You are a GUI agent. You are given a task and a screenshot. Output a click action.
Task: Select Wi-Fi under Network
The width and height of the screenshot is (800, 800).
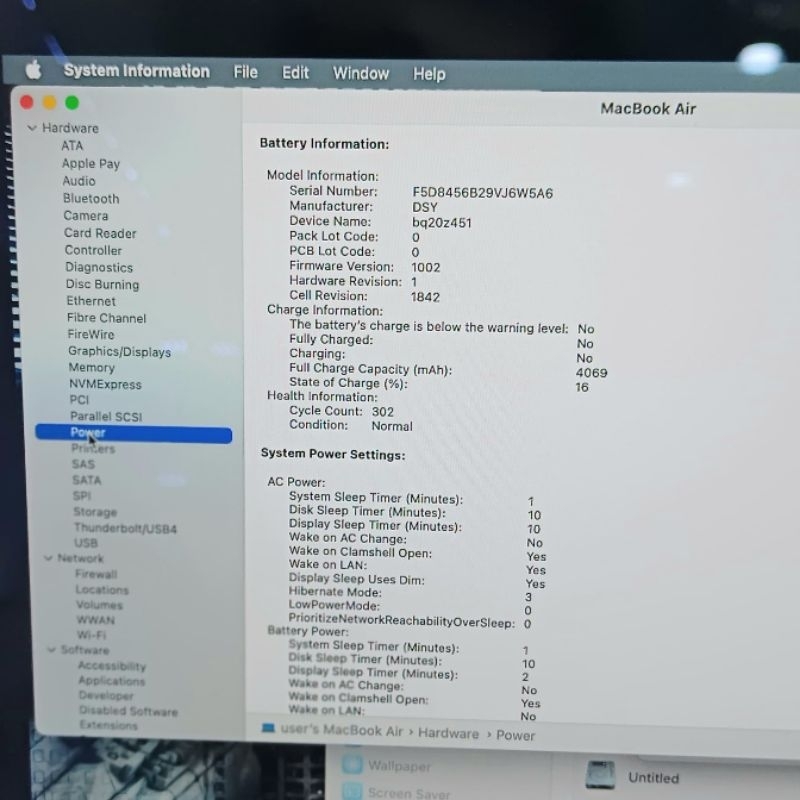[91, 635]
